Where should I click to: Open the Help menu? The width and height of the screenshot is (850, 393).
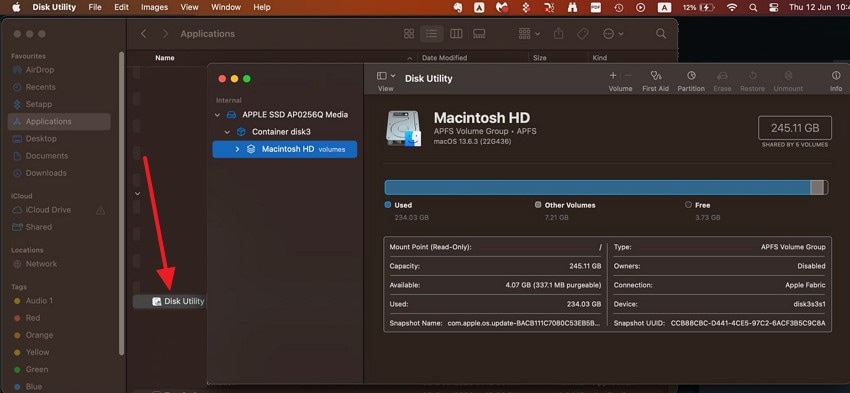click(262, 8)
